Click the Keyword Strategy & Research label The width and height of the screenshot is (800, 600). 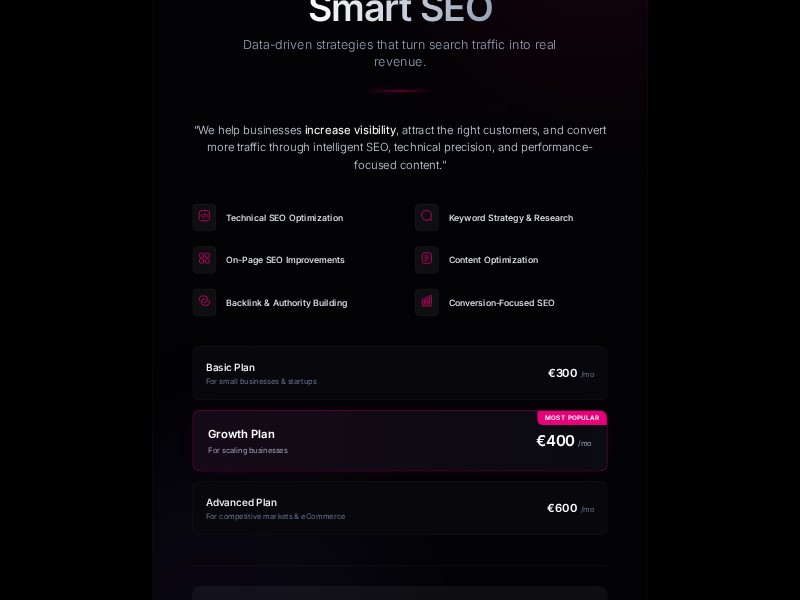click(x=511, y=218)
